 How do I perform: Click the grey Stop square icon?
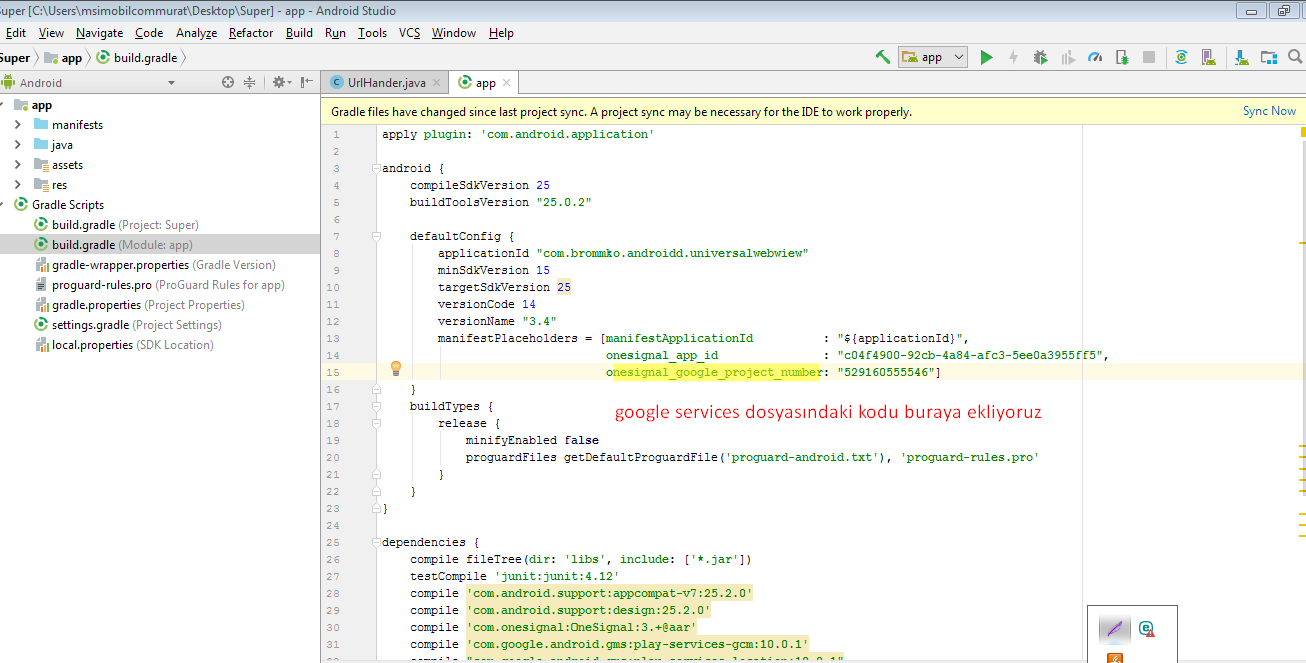[x=1149, y=58]
